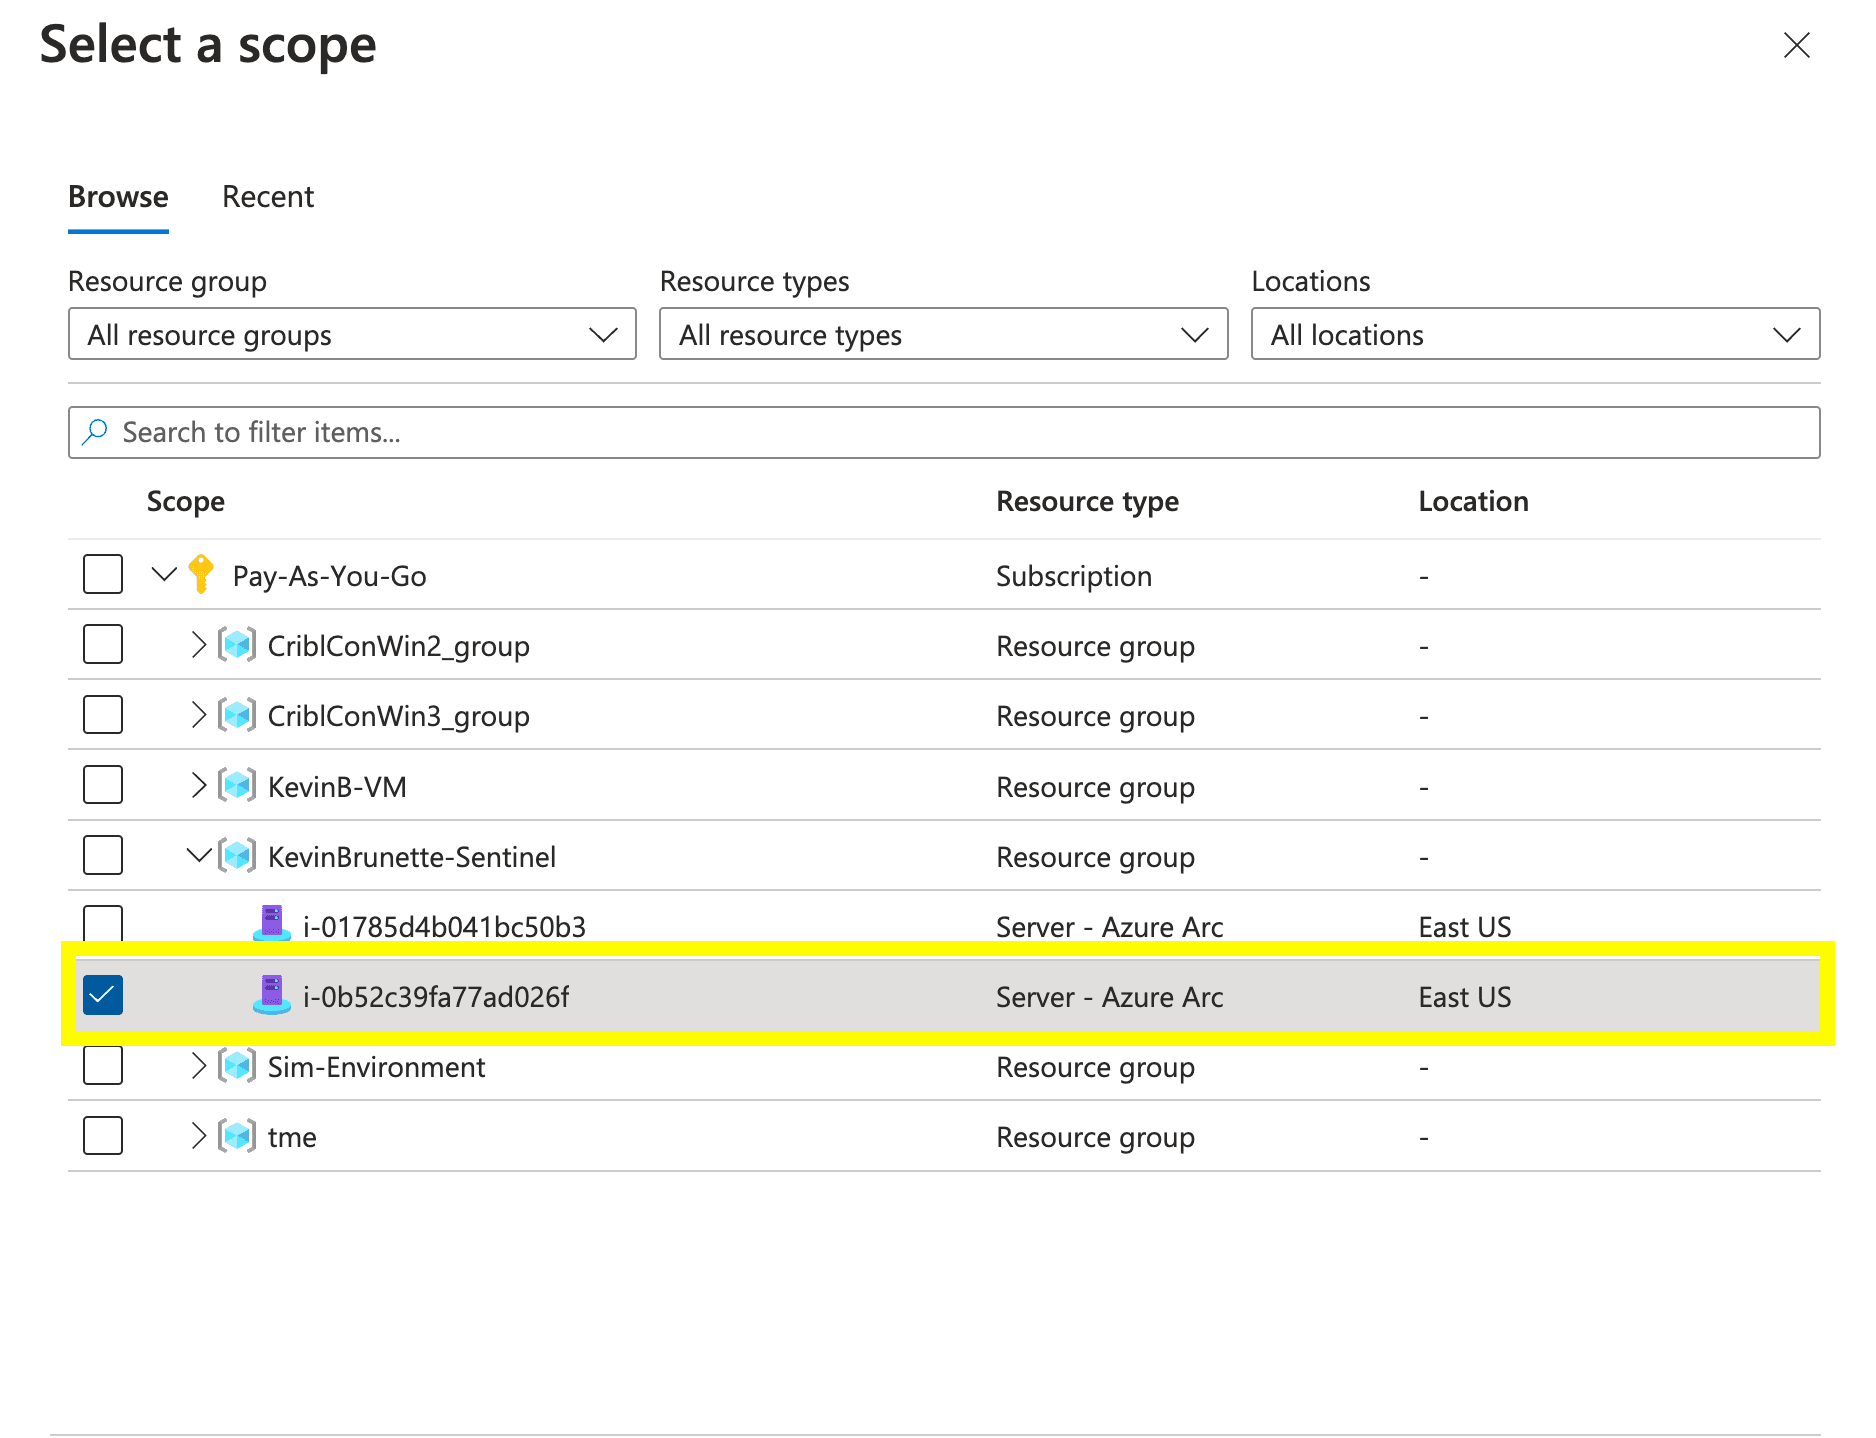This screenshot has width=1876, height=1438.
Task: Click the Pay-As-You-Go subscription key icon
Action: (201, 575)
